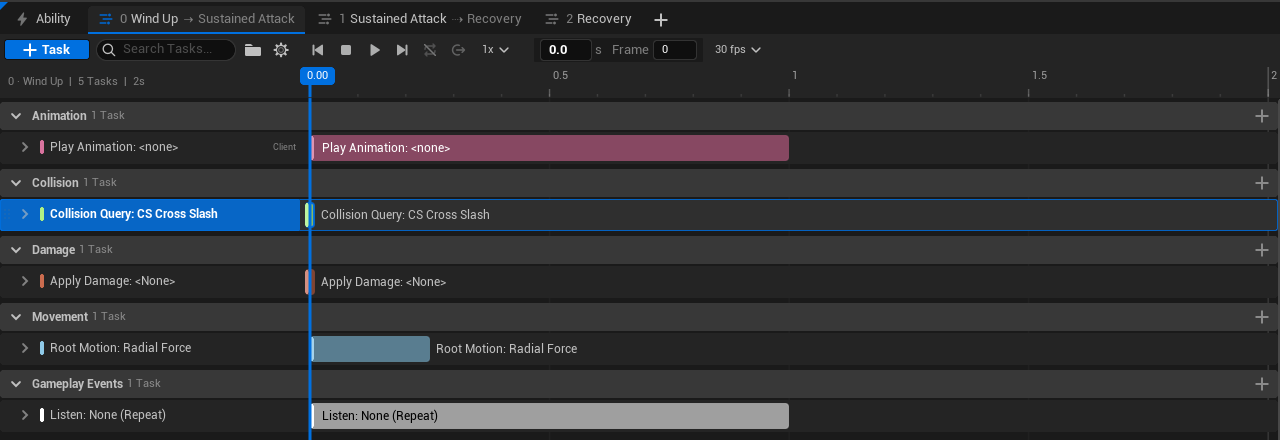Click the green color tag of Collision Query
The height and width of the screenshot is (440, 1280).
(x=42, y=214)
